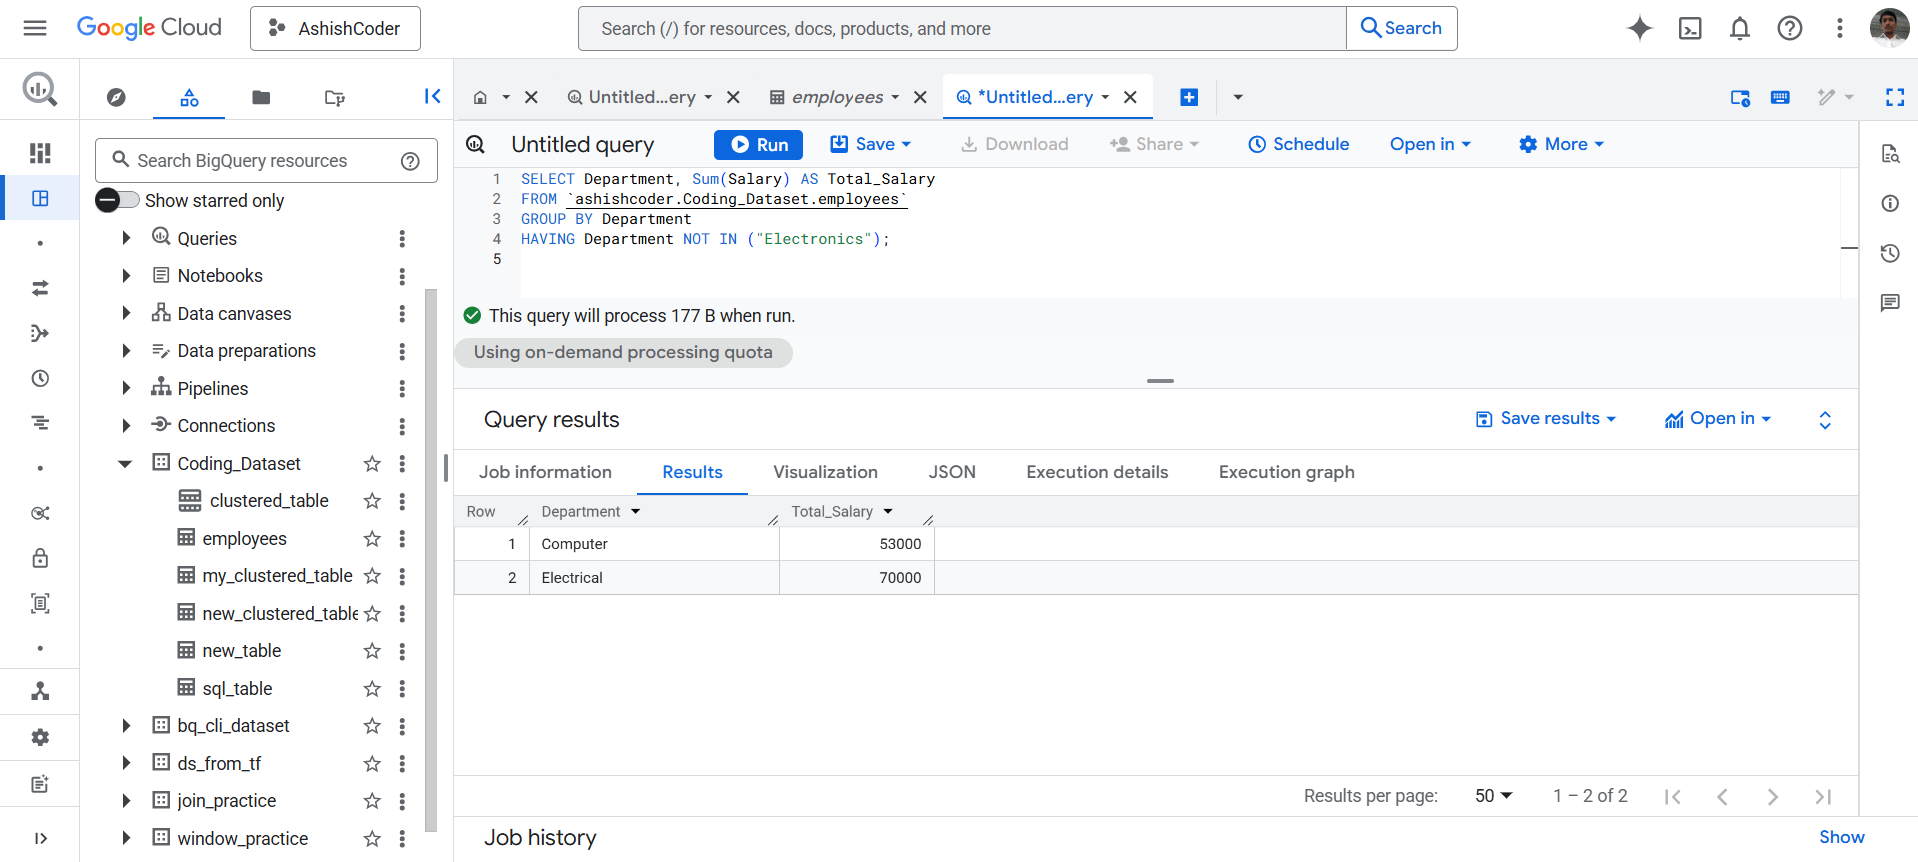Open help question mark icon
The width and height of the screenshot is (1918, 862).
[1790, 28]
